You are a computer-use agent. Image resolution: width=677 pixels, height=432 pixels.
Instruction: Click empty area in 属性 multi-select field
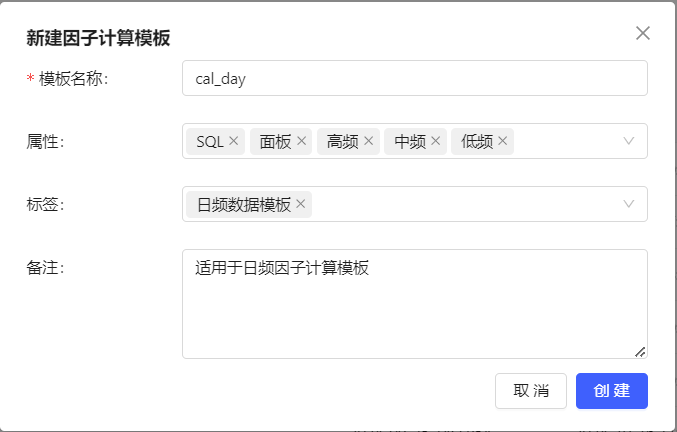pyautogui.click(x=565, y=141)
